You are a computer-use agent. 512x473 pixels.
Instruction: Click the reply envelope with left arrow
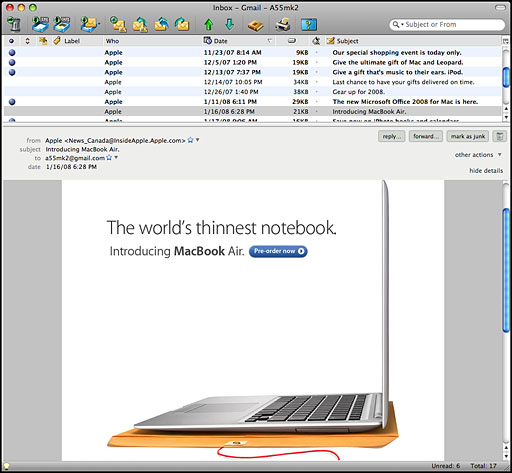[x=161, y=24]
